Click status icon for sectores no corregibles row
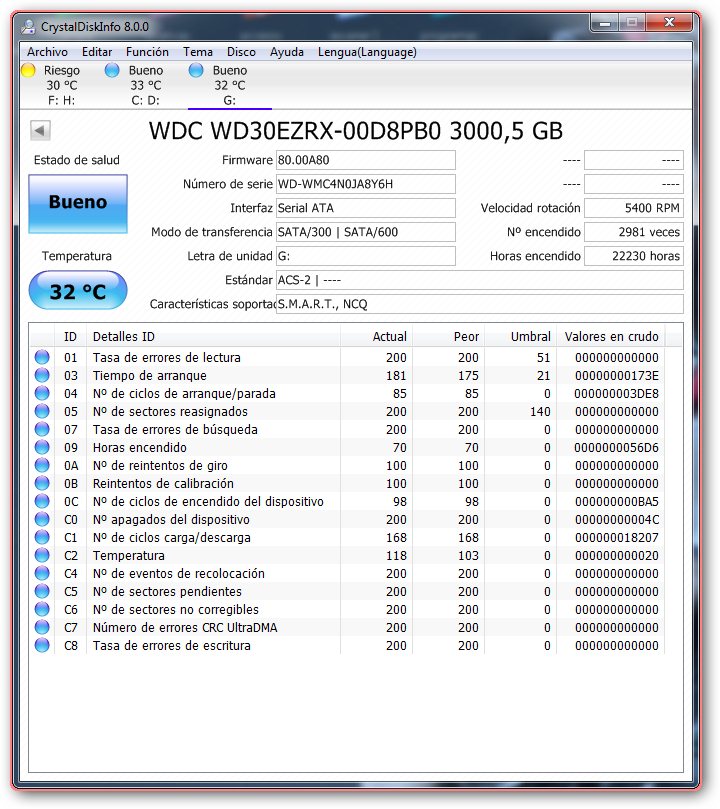This screenshot has height=809, width=720. pyautogui.click(x=42, y=609)
